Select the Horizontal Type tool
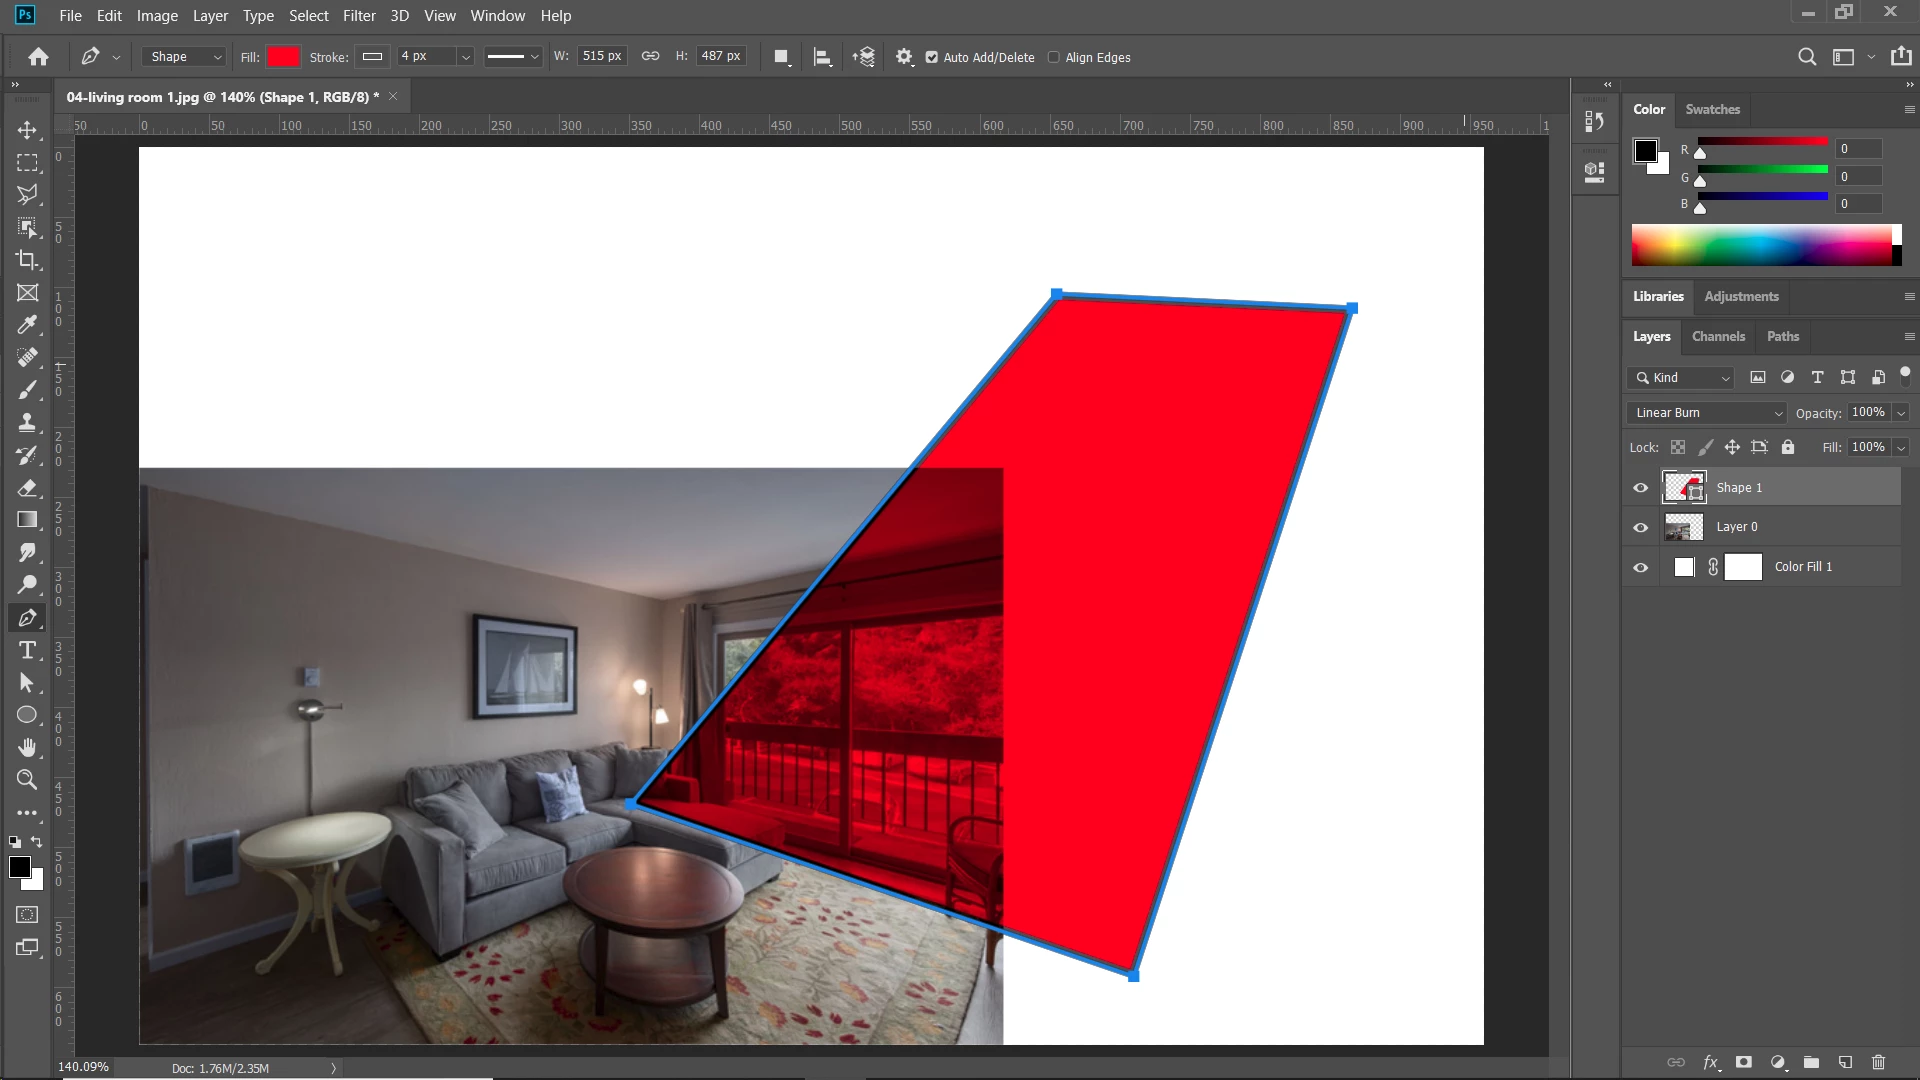The width and height of the screenshot is (1920, 1080). 27,651
